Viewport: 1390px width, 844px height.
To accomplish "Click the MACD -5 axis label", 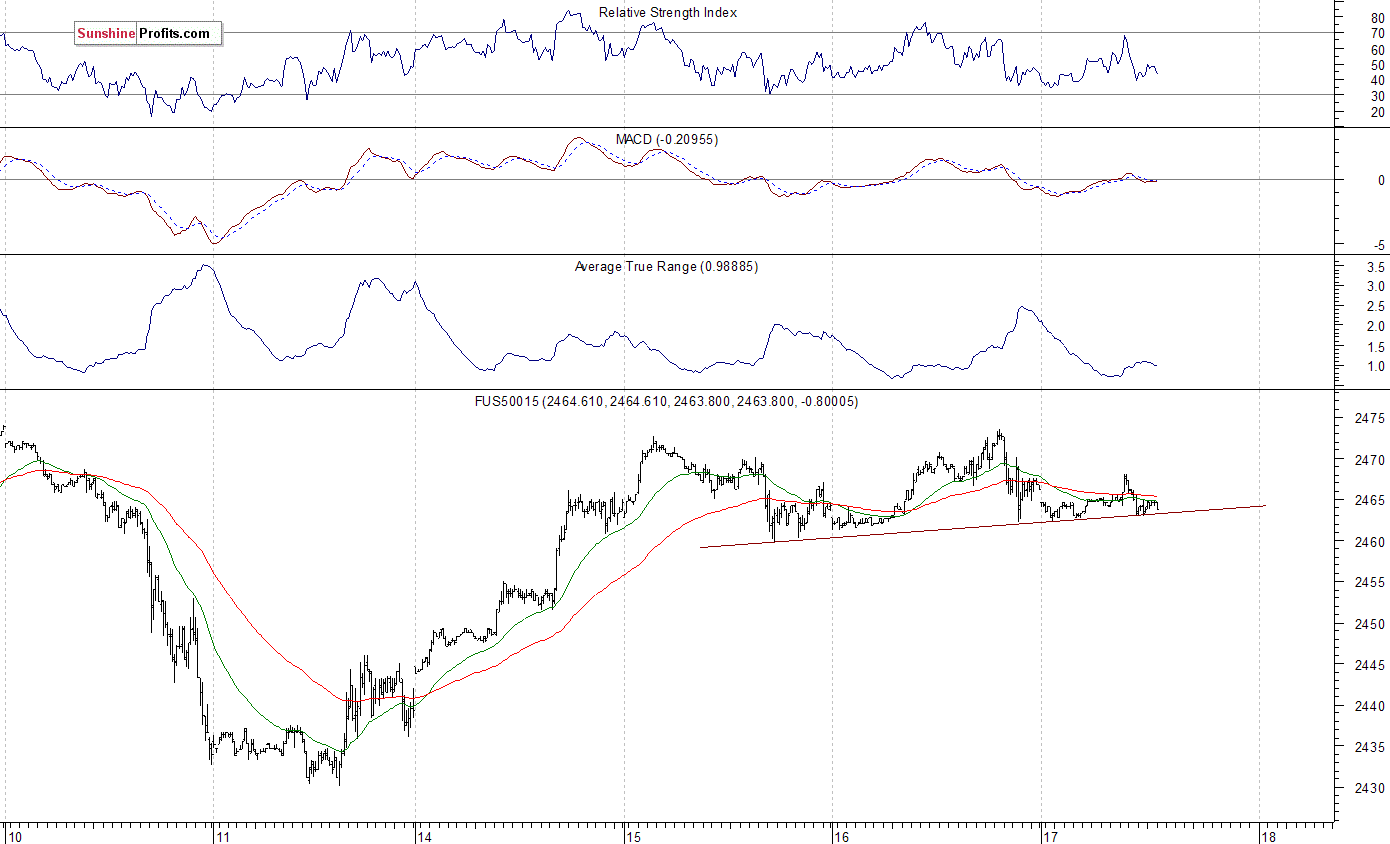I will pyautogui.click(x=1378, y=245).
